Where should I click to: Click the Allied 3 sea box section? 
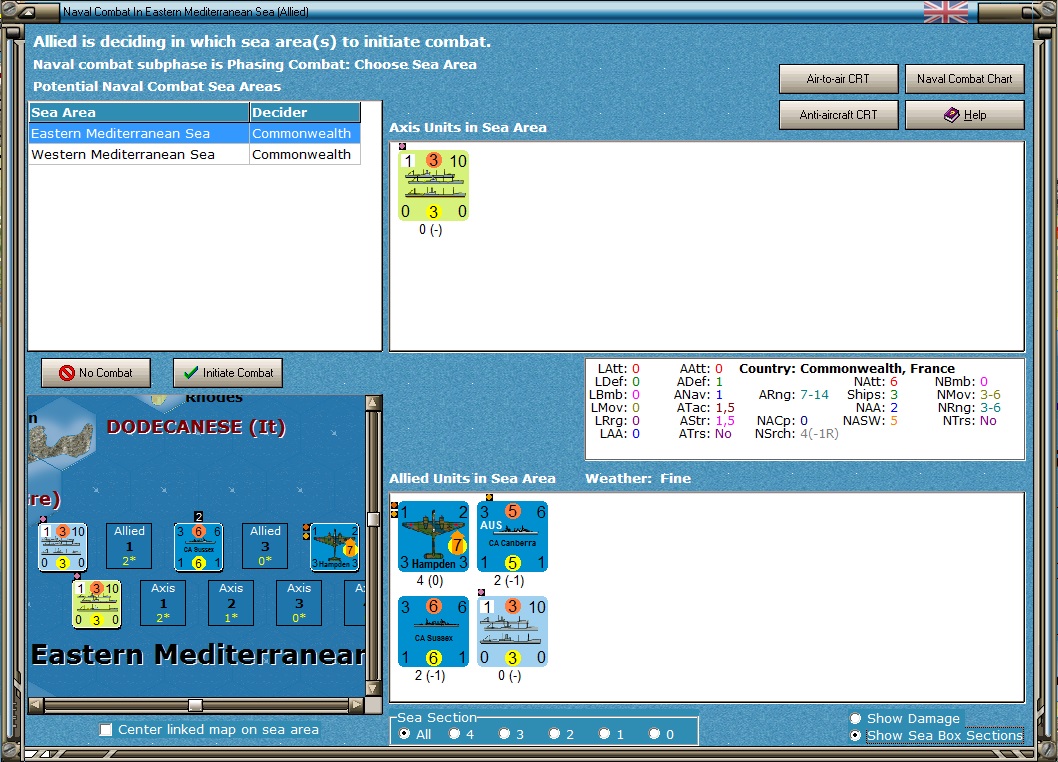pyautogui.click(x=265, y=545)
